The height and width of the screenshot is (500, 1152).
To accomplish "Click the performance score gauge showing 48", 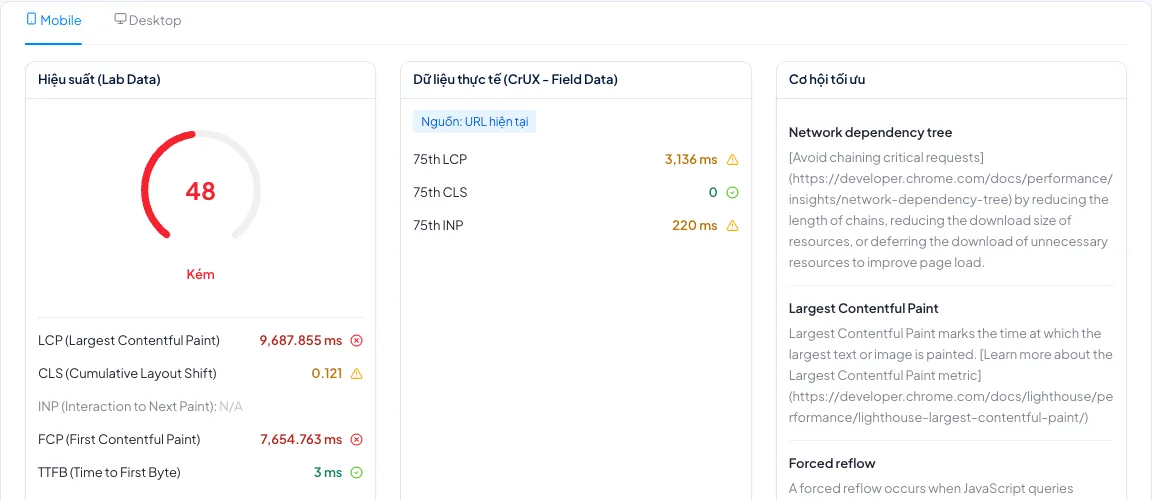I will (201, 186).
